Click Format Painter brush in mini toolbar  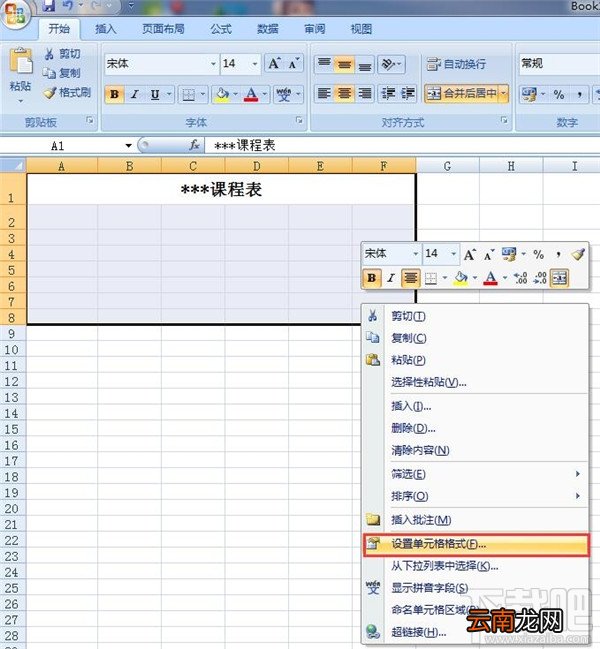(x=578, y=254)
